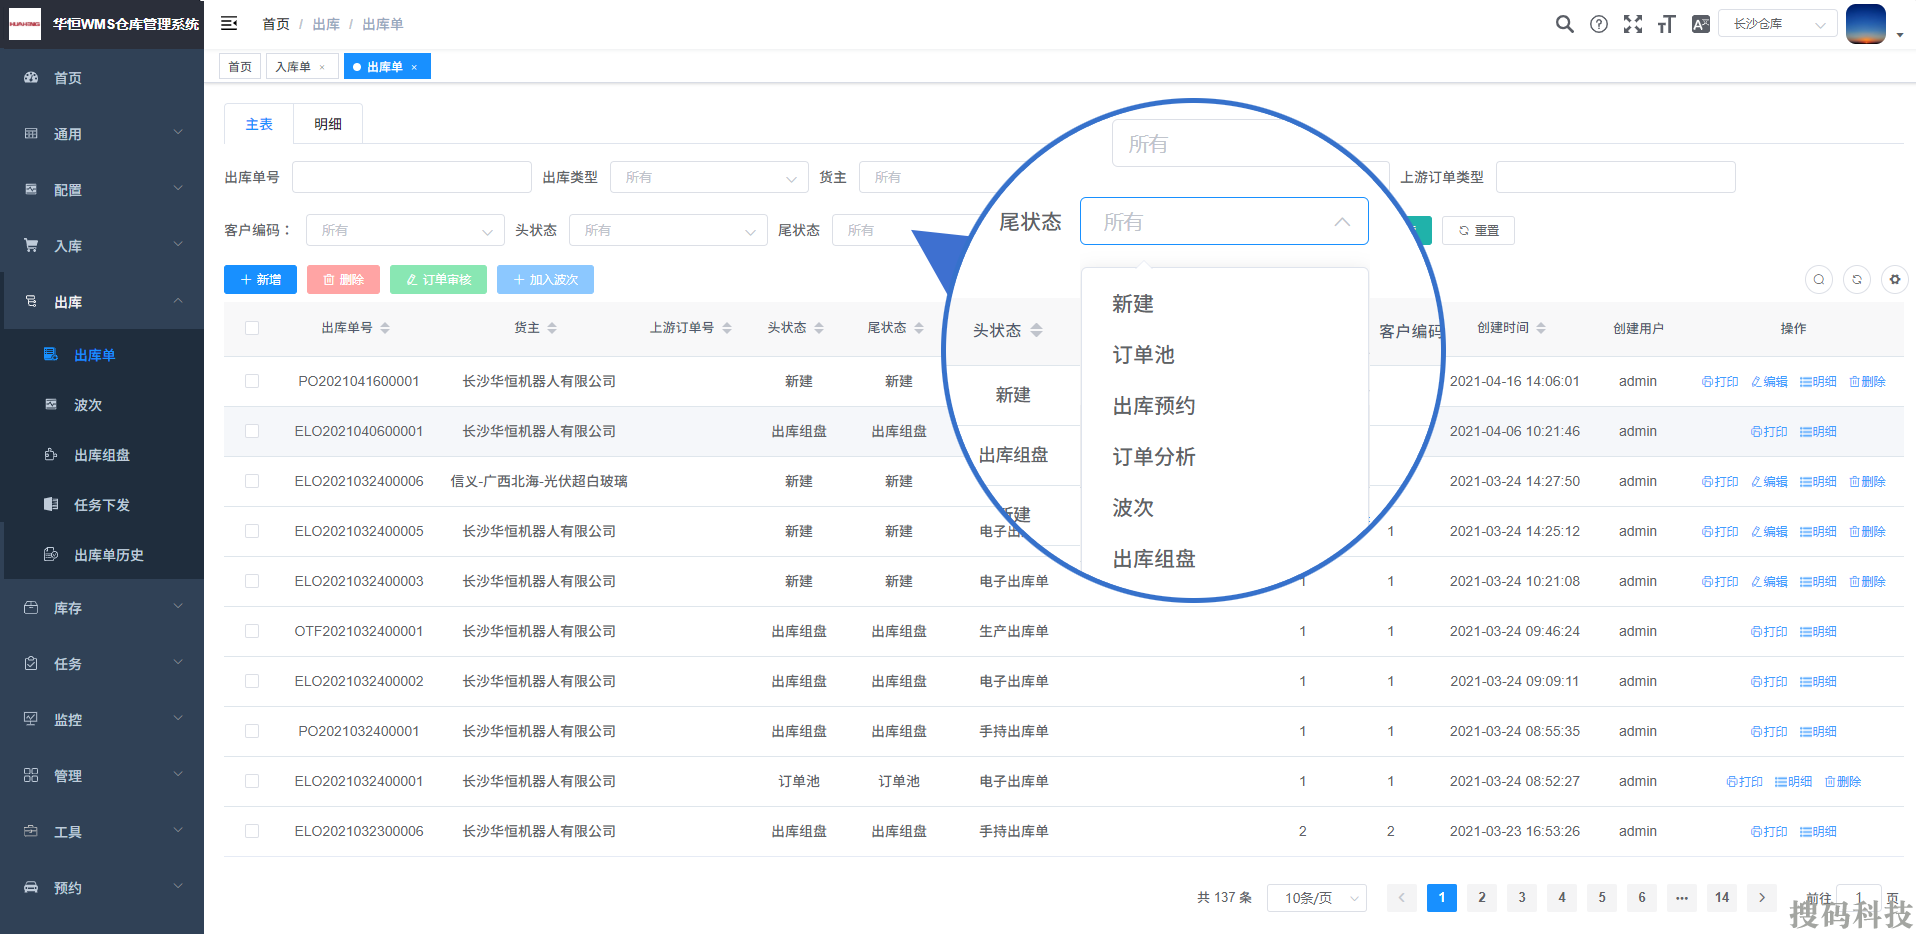Close the 出库单 tab
The height and width of the screenshot is (934, 1916).
click(x=414, y=68)
